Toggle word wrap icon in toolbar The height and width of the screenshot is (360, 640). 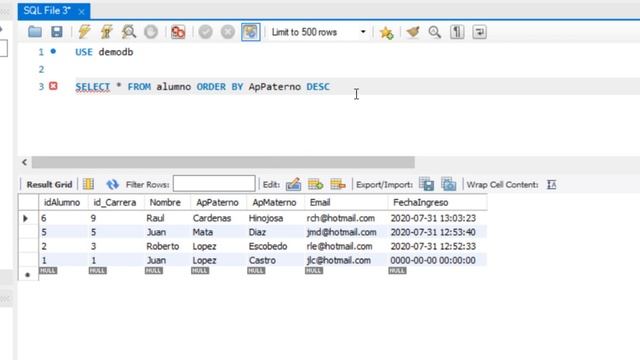pos(480,32)
